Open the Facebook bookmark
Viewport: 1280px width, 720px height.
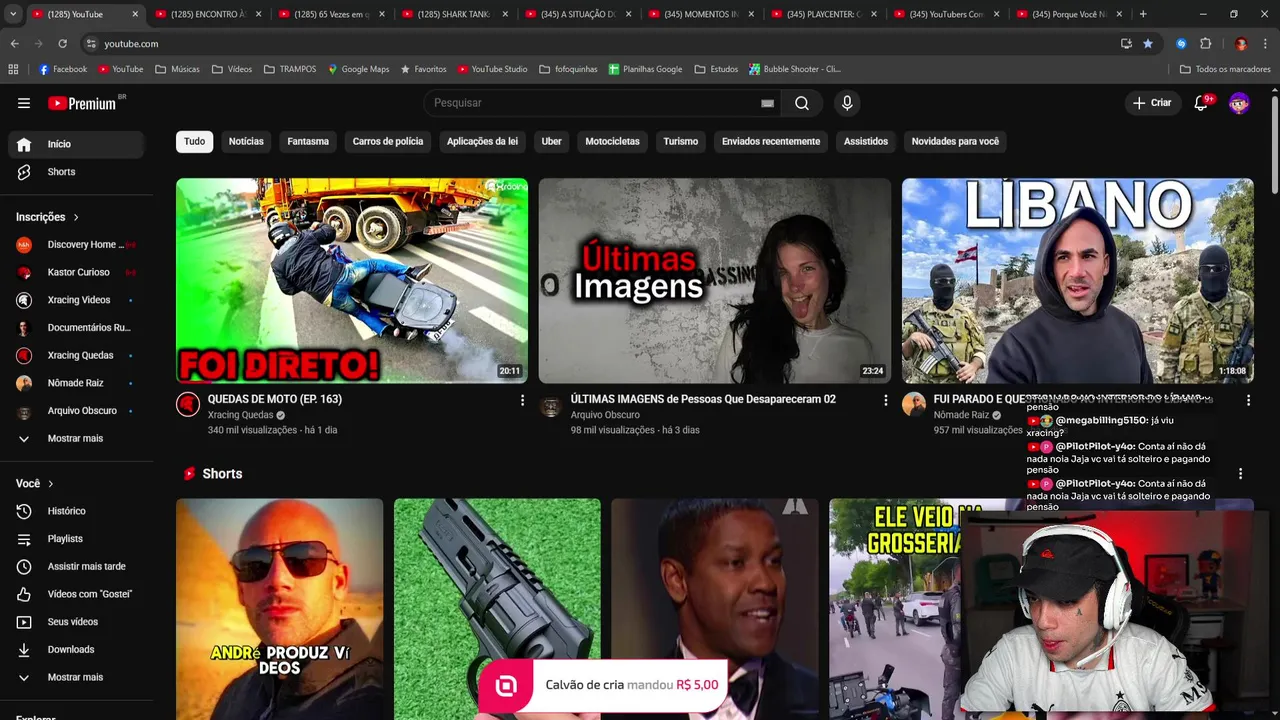click(x=62, y=69)
